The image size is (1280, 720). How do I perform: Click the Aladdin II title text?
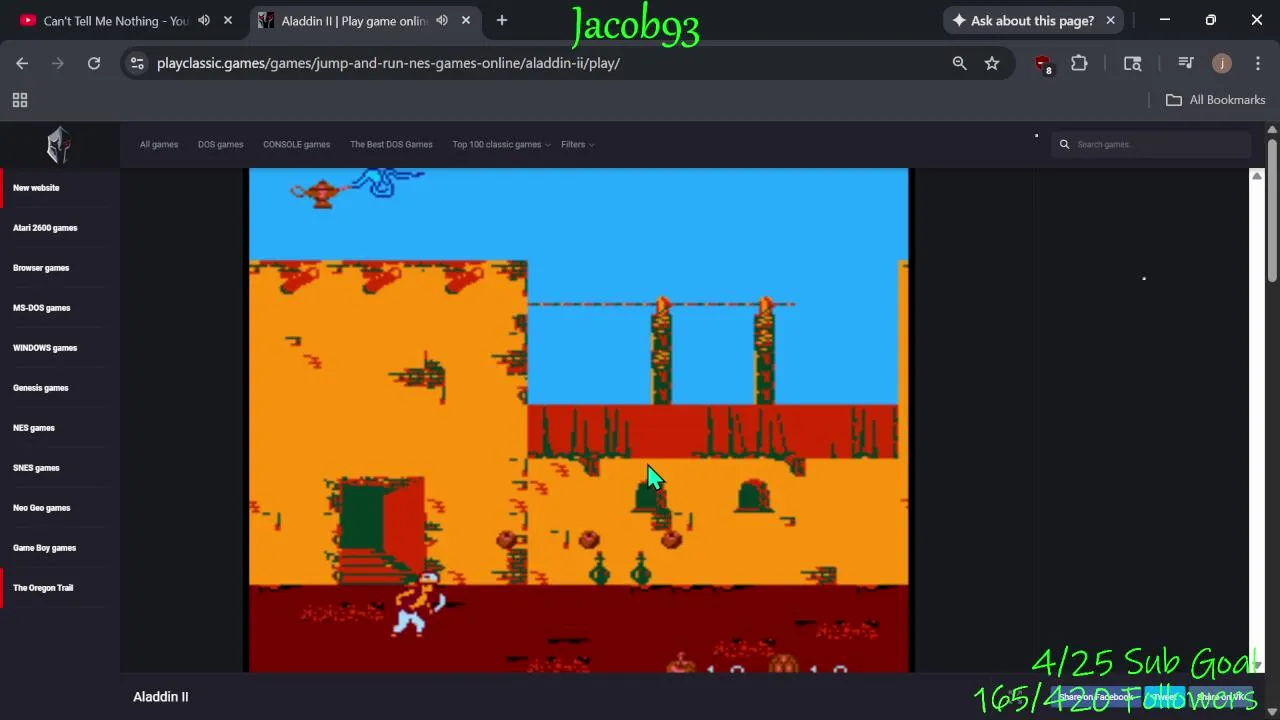tap(161, 697)
